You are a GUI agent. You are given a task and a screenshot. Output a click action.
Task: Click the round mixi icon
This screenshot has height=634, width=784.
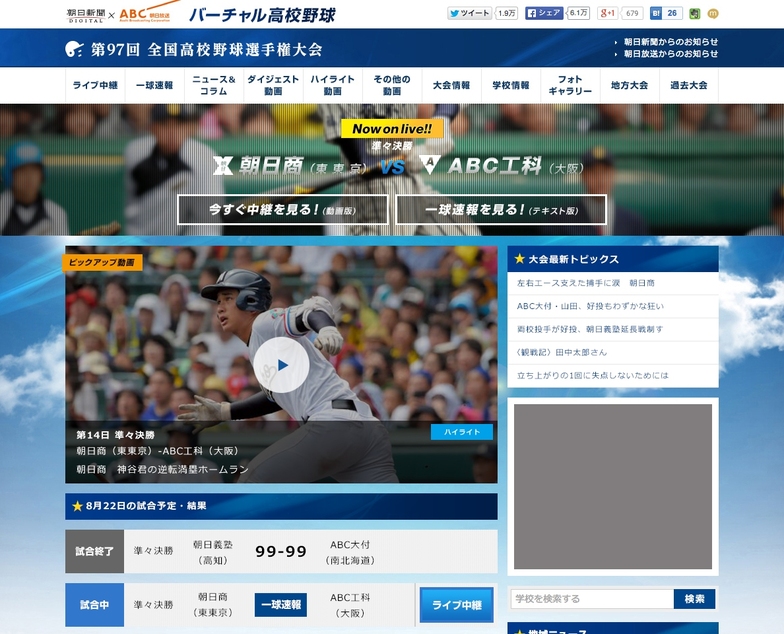[713, 14]
